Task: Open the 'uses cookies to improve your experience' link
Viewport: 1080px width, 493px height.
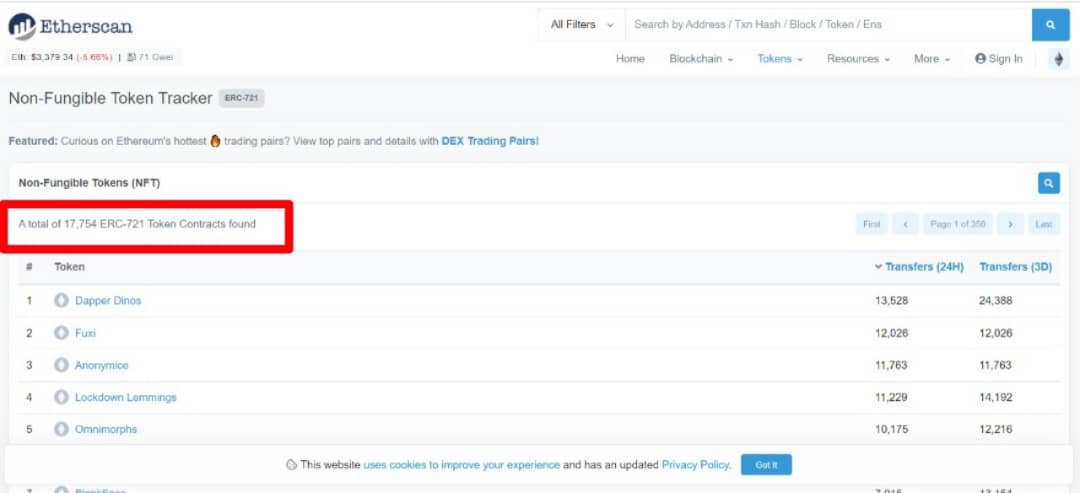Action: point(461,465)
